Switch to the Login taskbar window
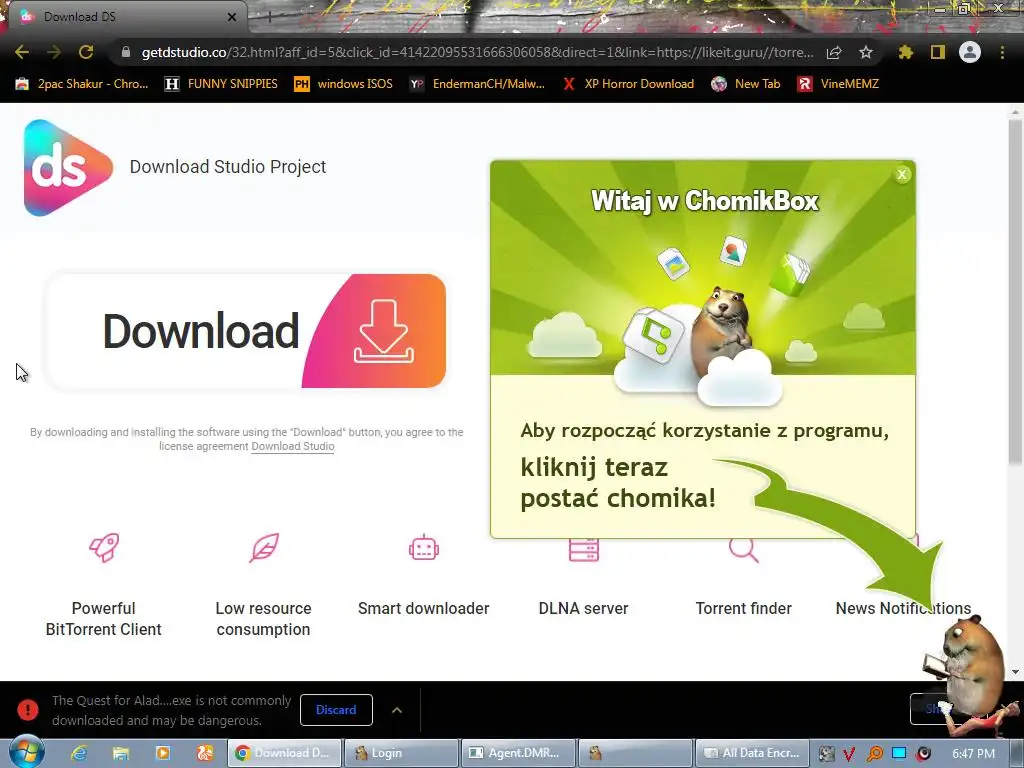This screenshot has width=1024, height=768. click(x=401, y=753)
